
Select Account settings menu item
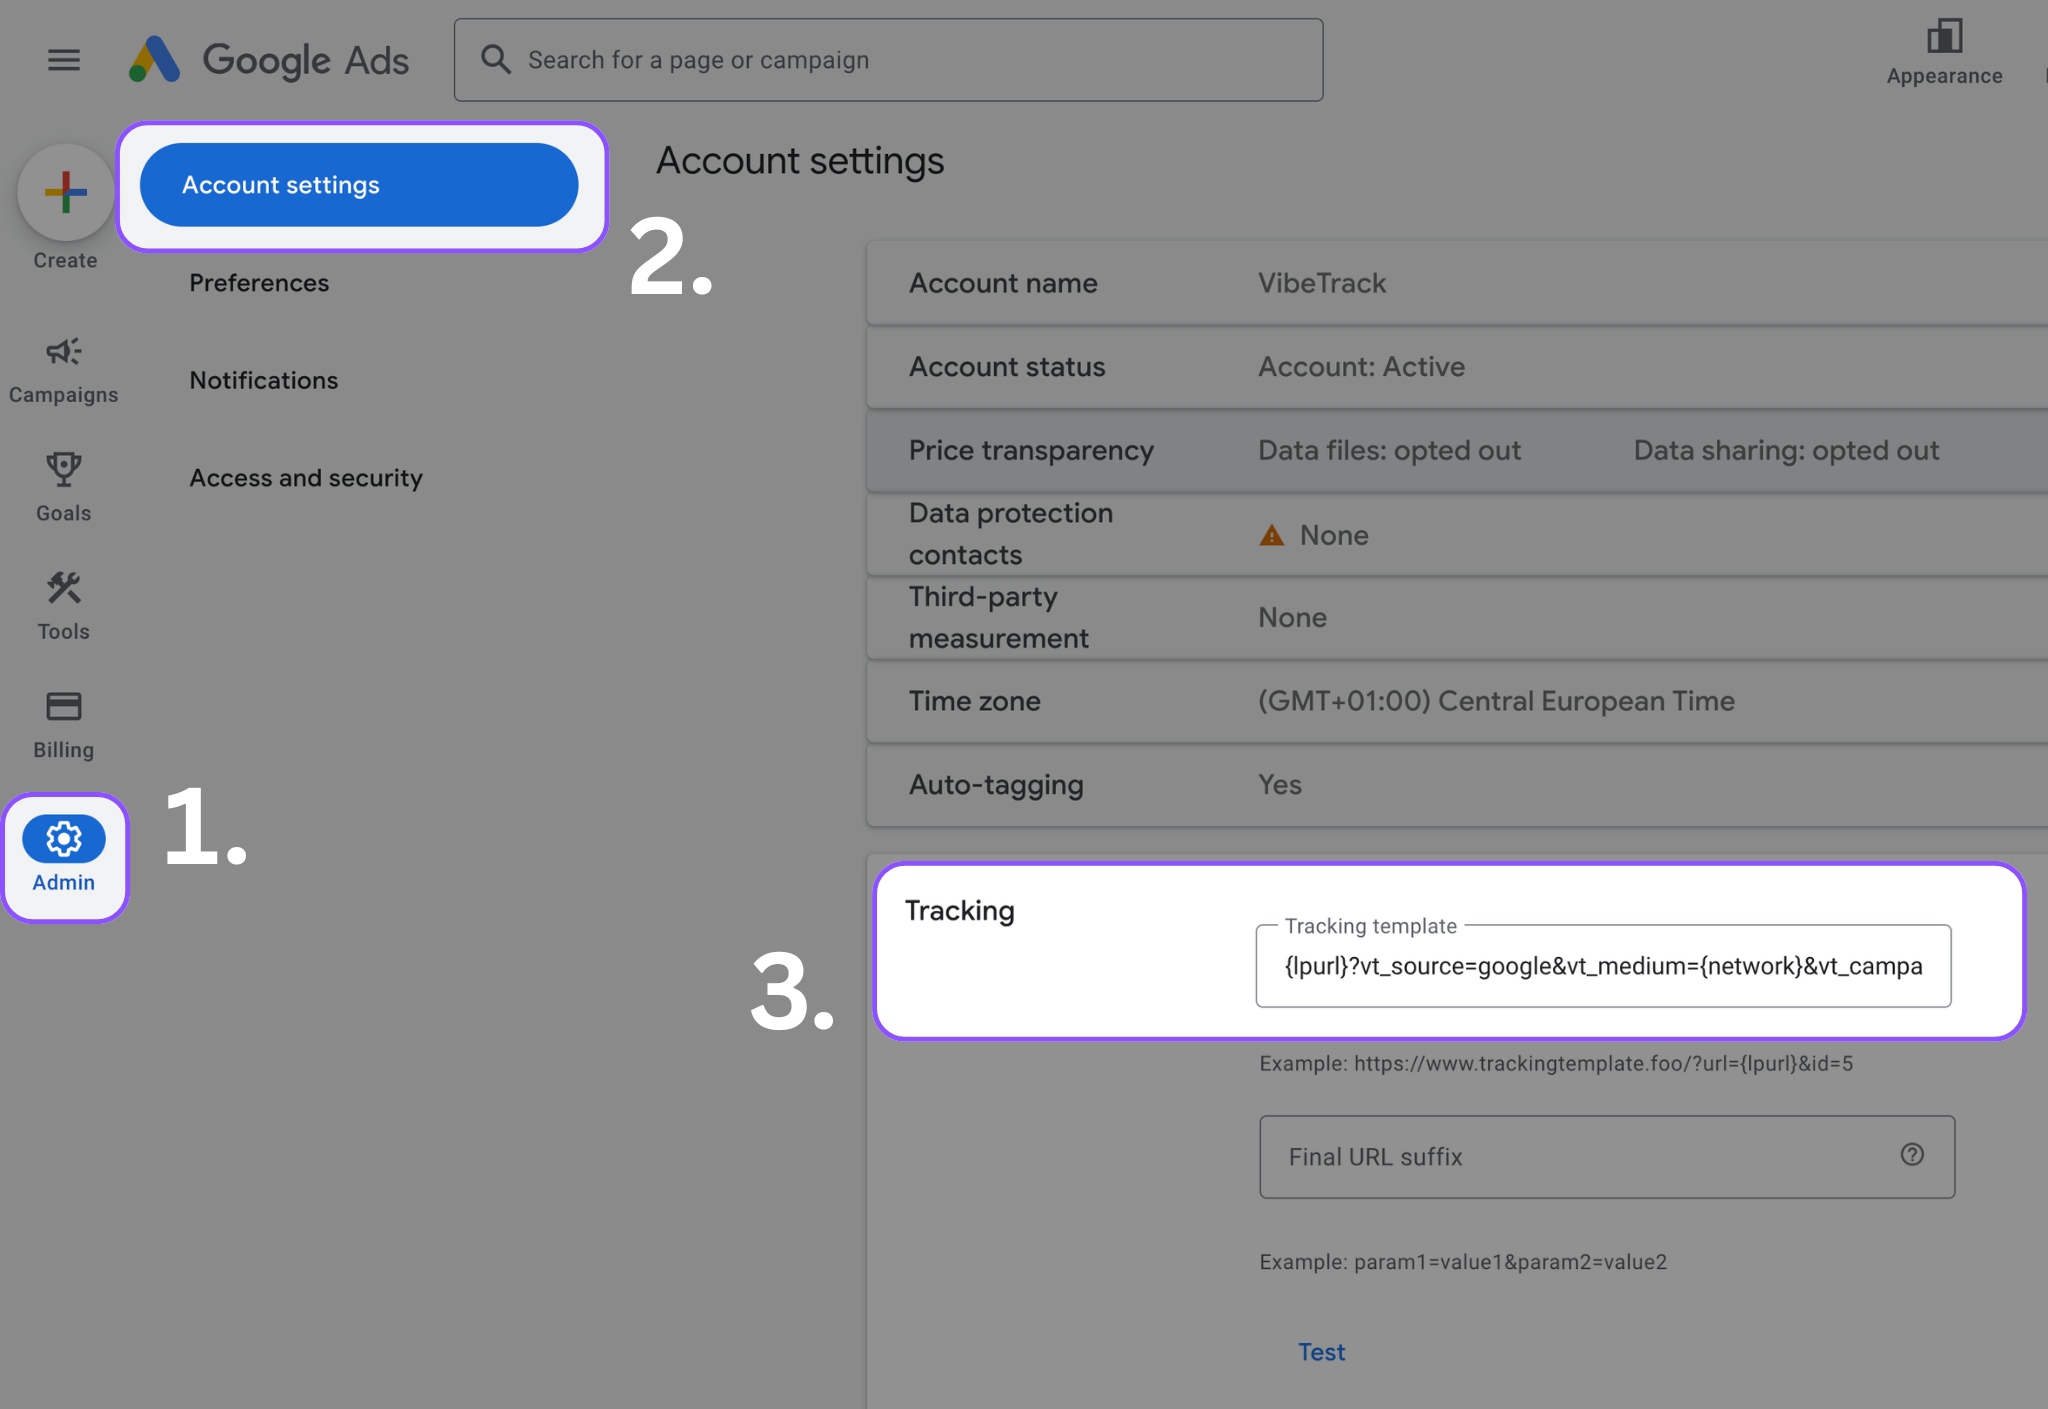click(359, 185)
